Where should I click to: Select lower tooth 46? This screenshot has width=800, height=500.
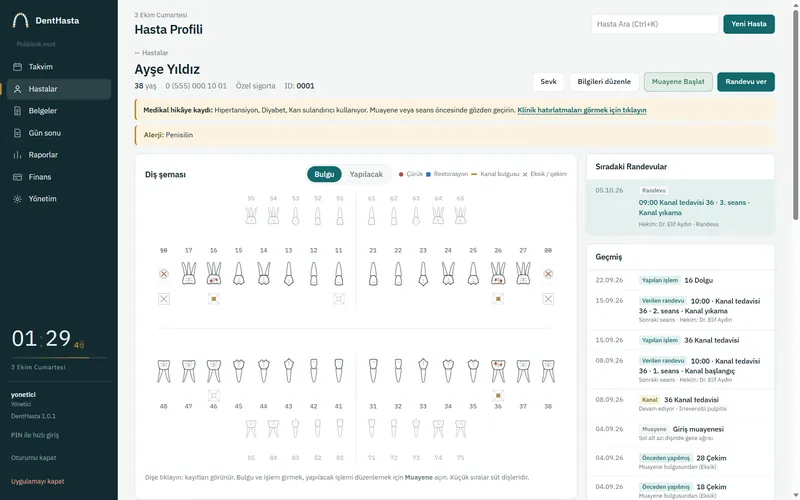coord(214,371)
